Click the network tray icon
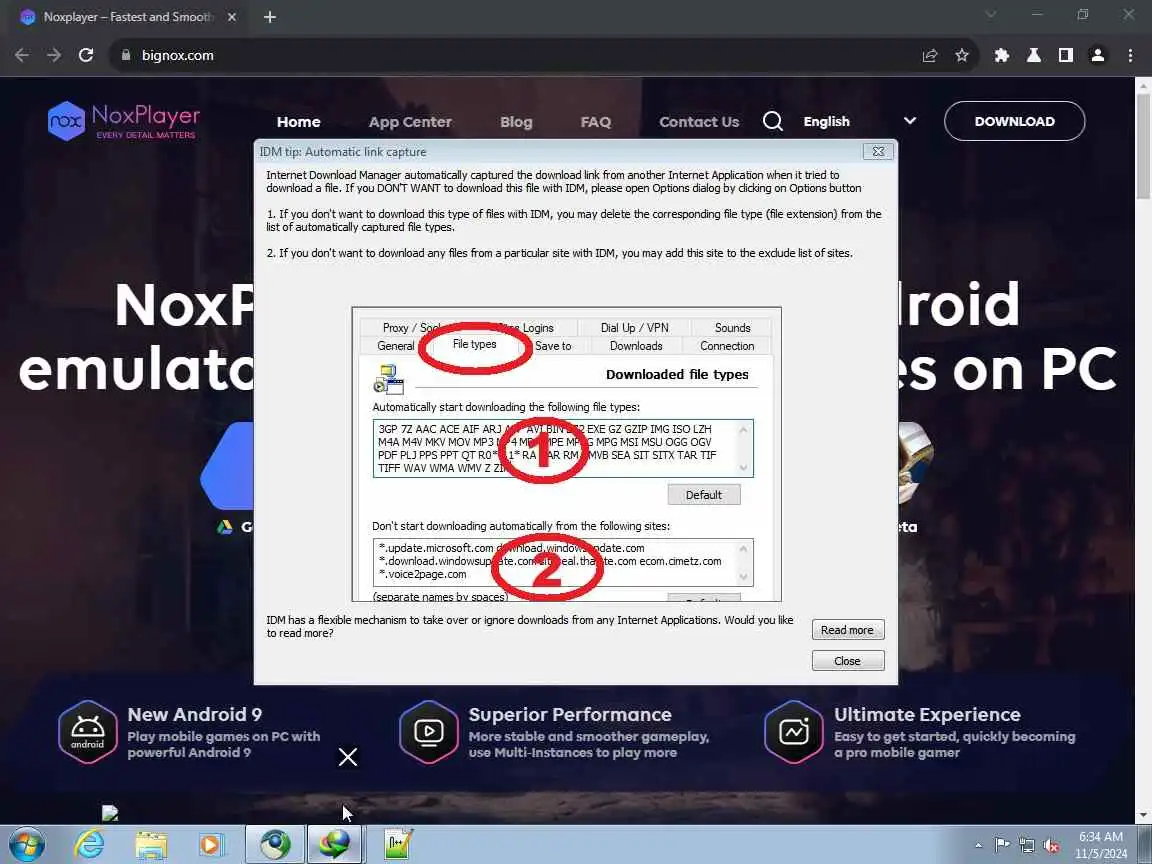 tap(1026, 845)
